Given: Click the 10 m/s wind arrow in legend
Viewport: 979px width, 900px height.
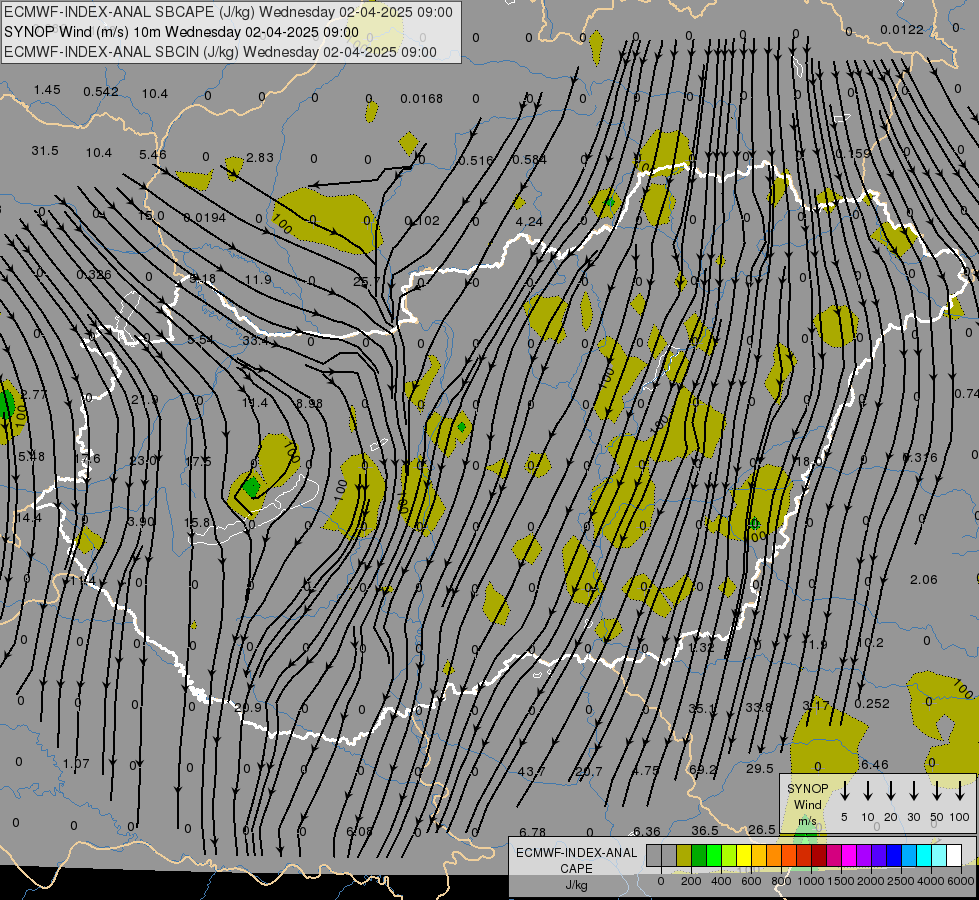Looking at the screenshot, I should pos(868,791).
